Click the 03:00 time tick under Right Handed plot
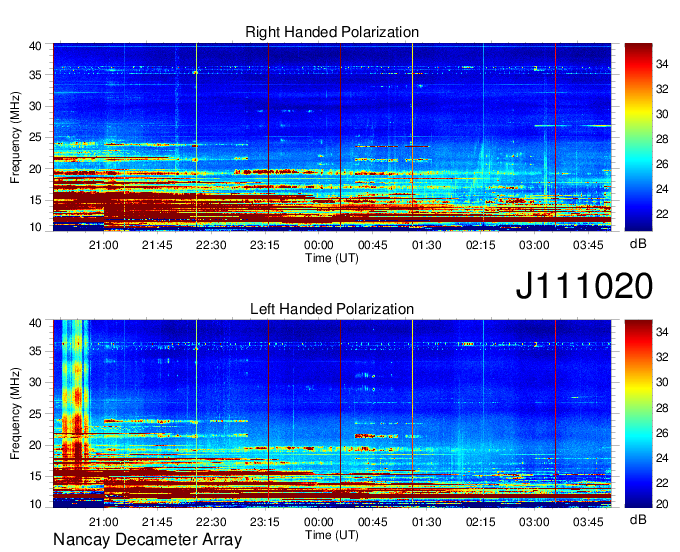 pos(534,245)
